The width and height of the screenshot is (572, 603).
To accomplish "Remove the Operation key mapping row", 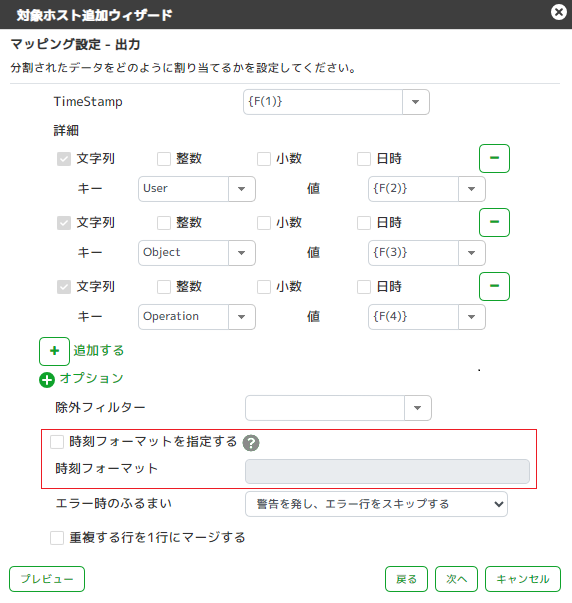I will coord(494,286).
